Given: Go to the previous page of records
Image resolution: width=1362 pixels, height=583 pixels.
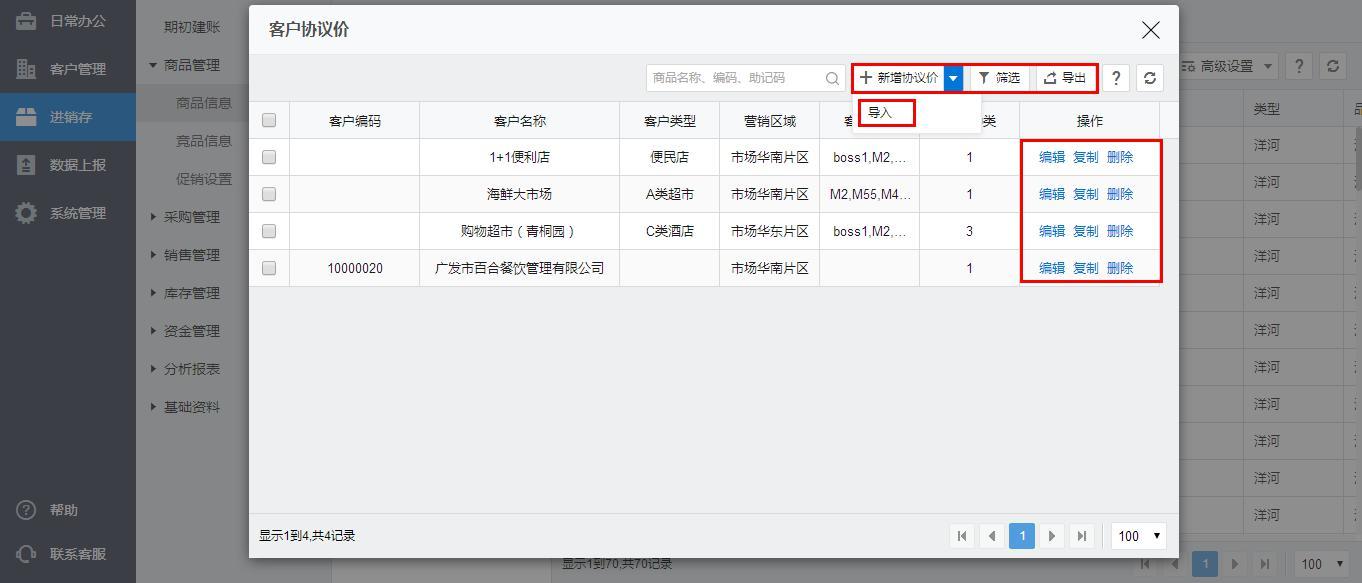Looking at the screenshot, I should (992, 536).
